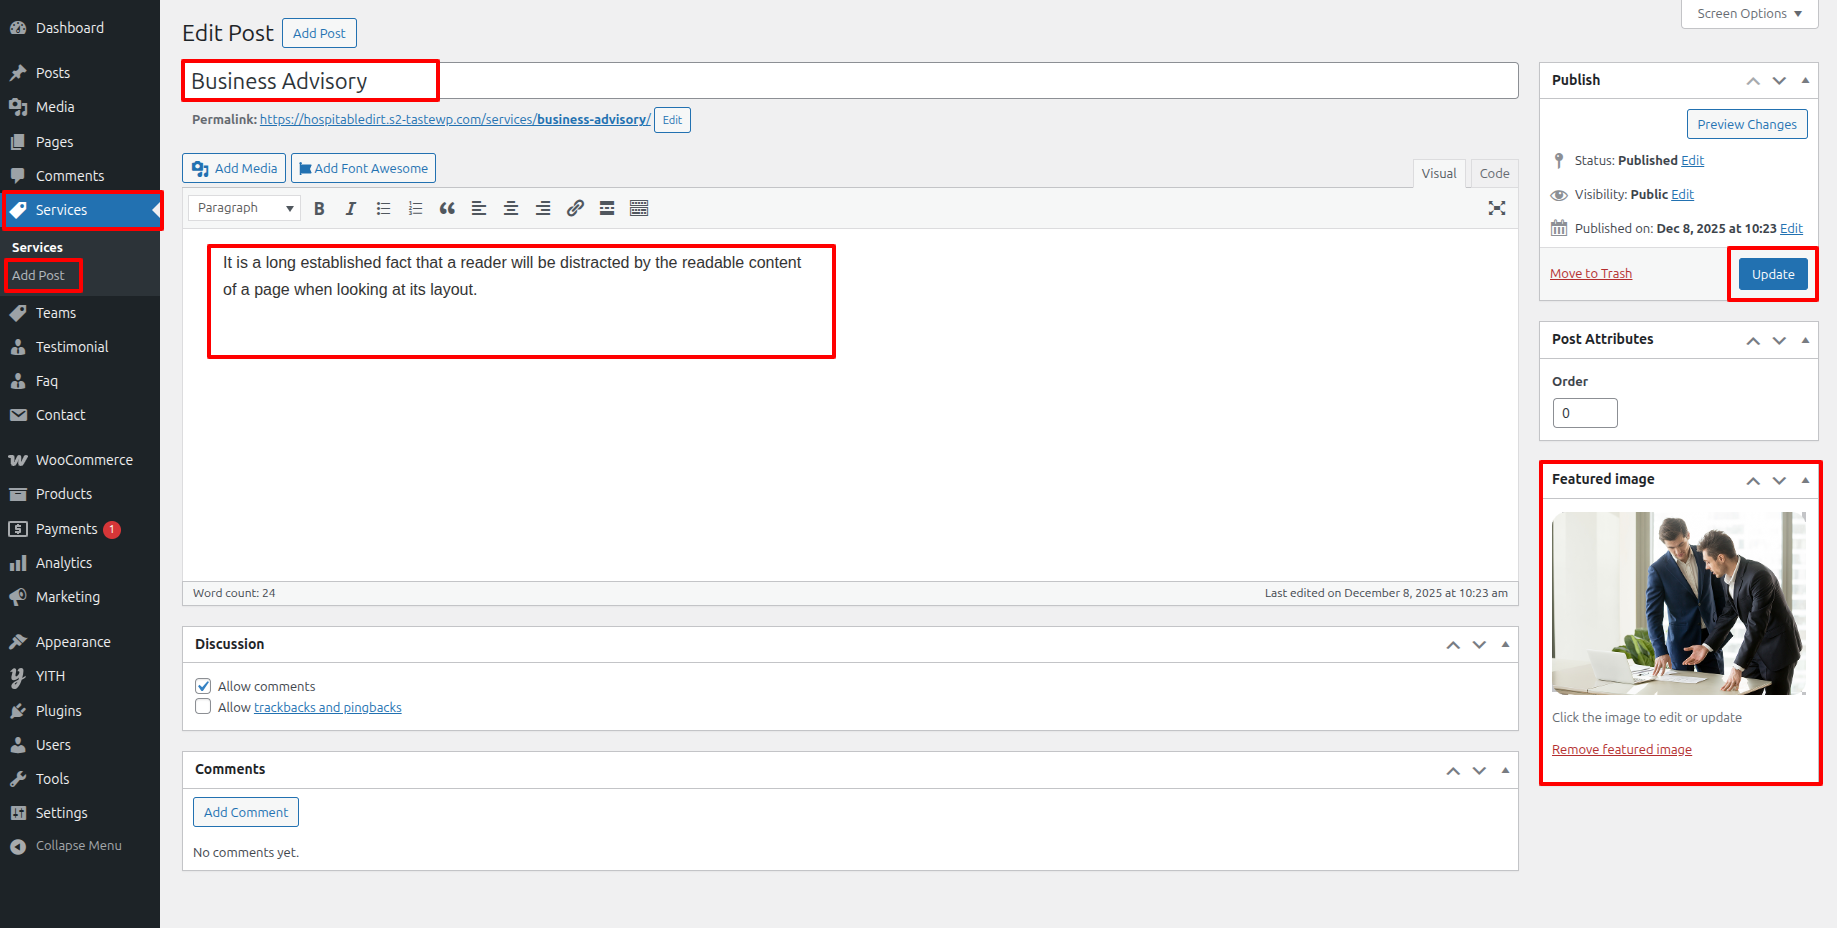This screenshot has height=928, width=1837.
Task: Toggle the editor toolbar kitchen sink
Action: (639, 208)
